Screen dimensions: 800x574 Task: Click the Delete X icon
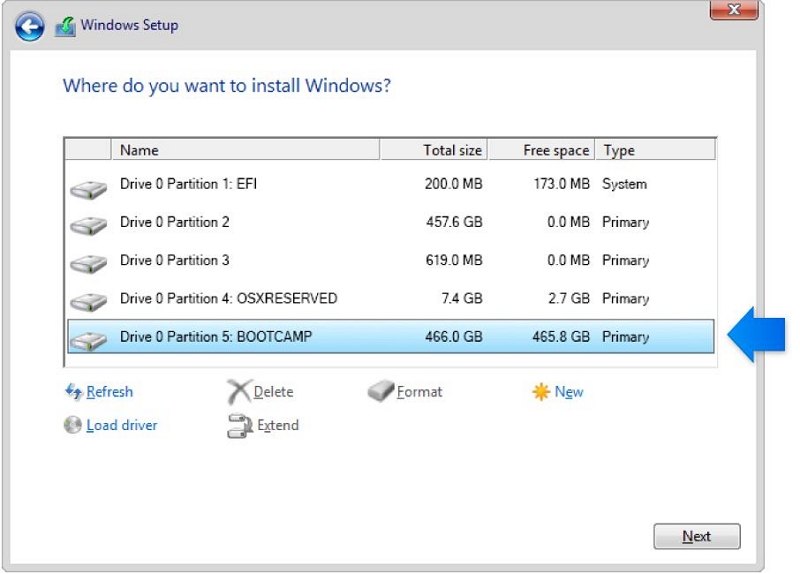tap(239, 392)
